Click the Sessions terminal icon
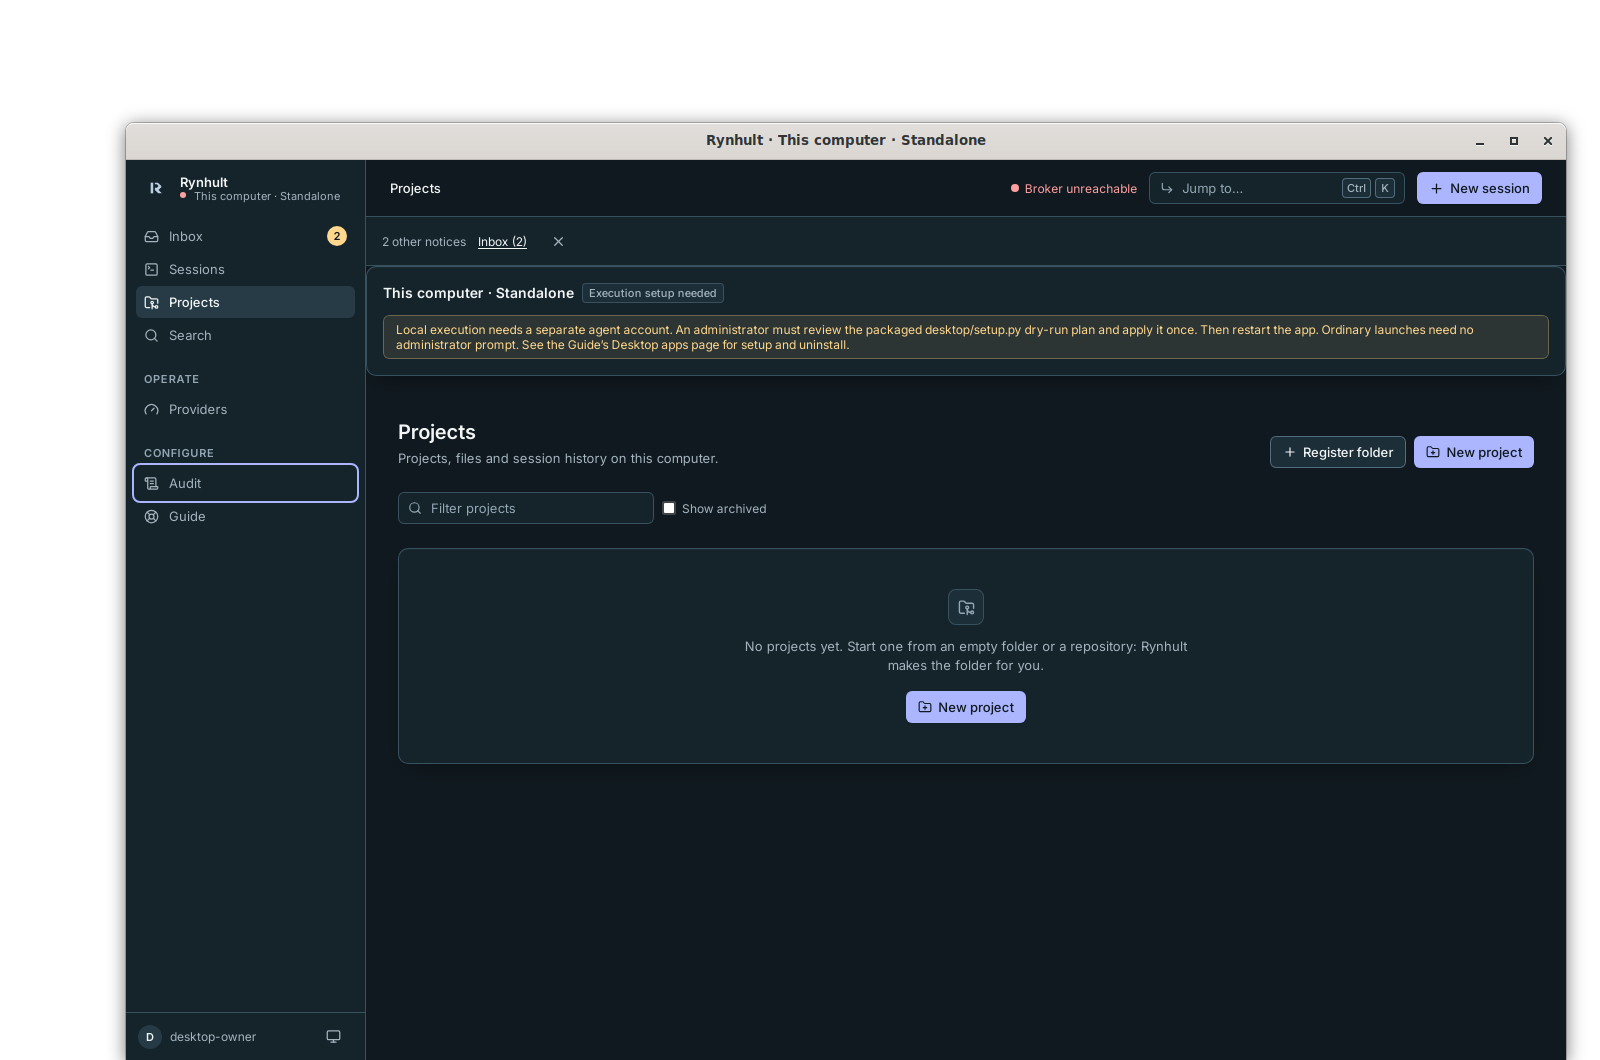 (152, 269)
